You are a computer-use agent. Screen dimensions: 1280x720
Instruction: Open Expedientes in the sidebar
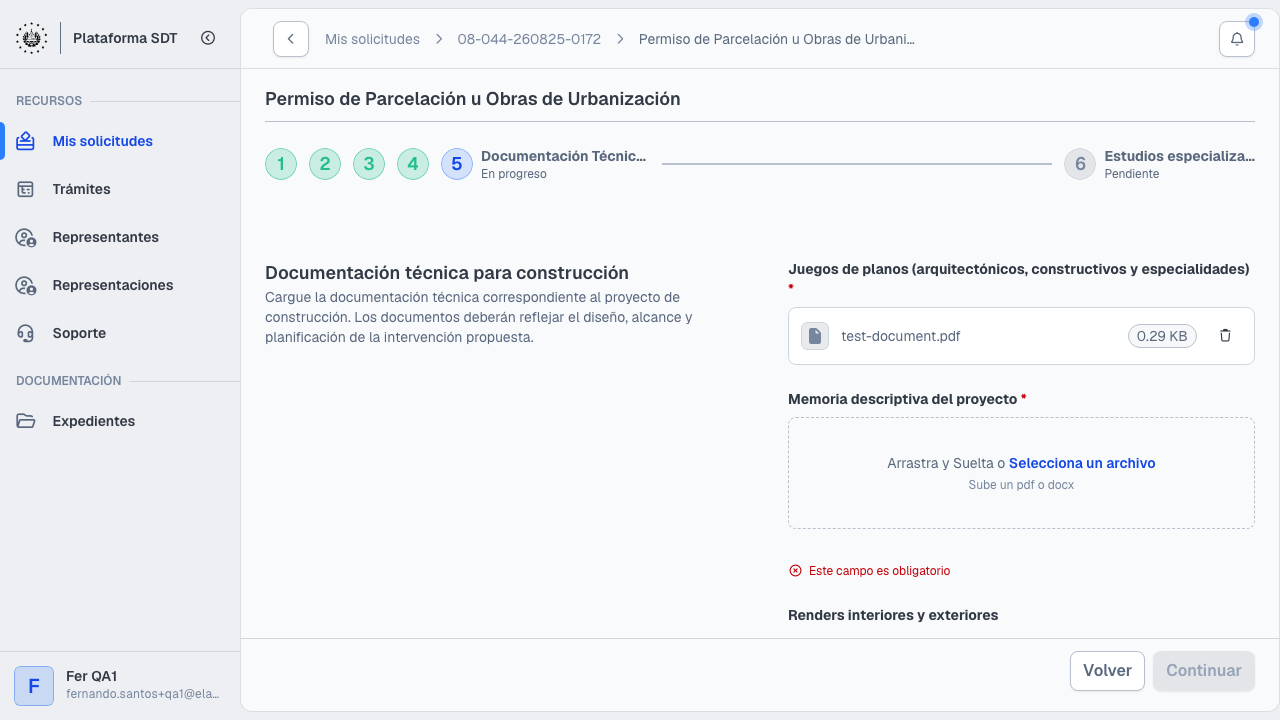(x=120, y=421)
